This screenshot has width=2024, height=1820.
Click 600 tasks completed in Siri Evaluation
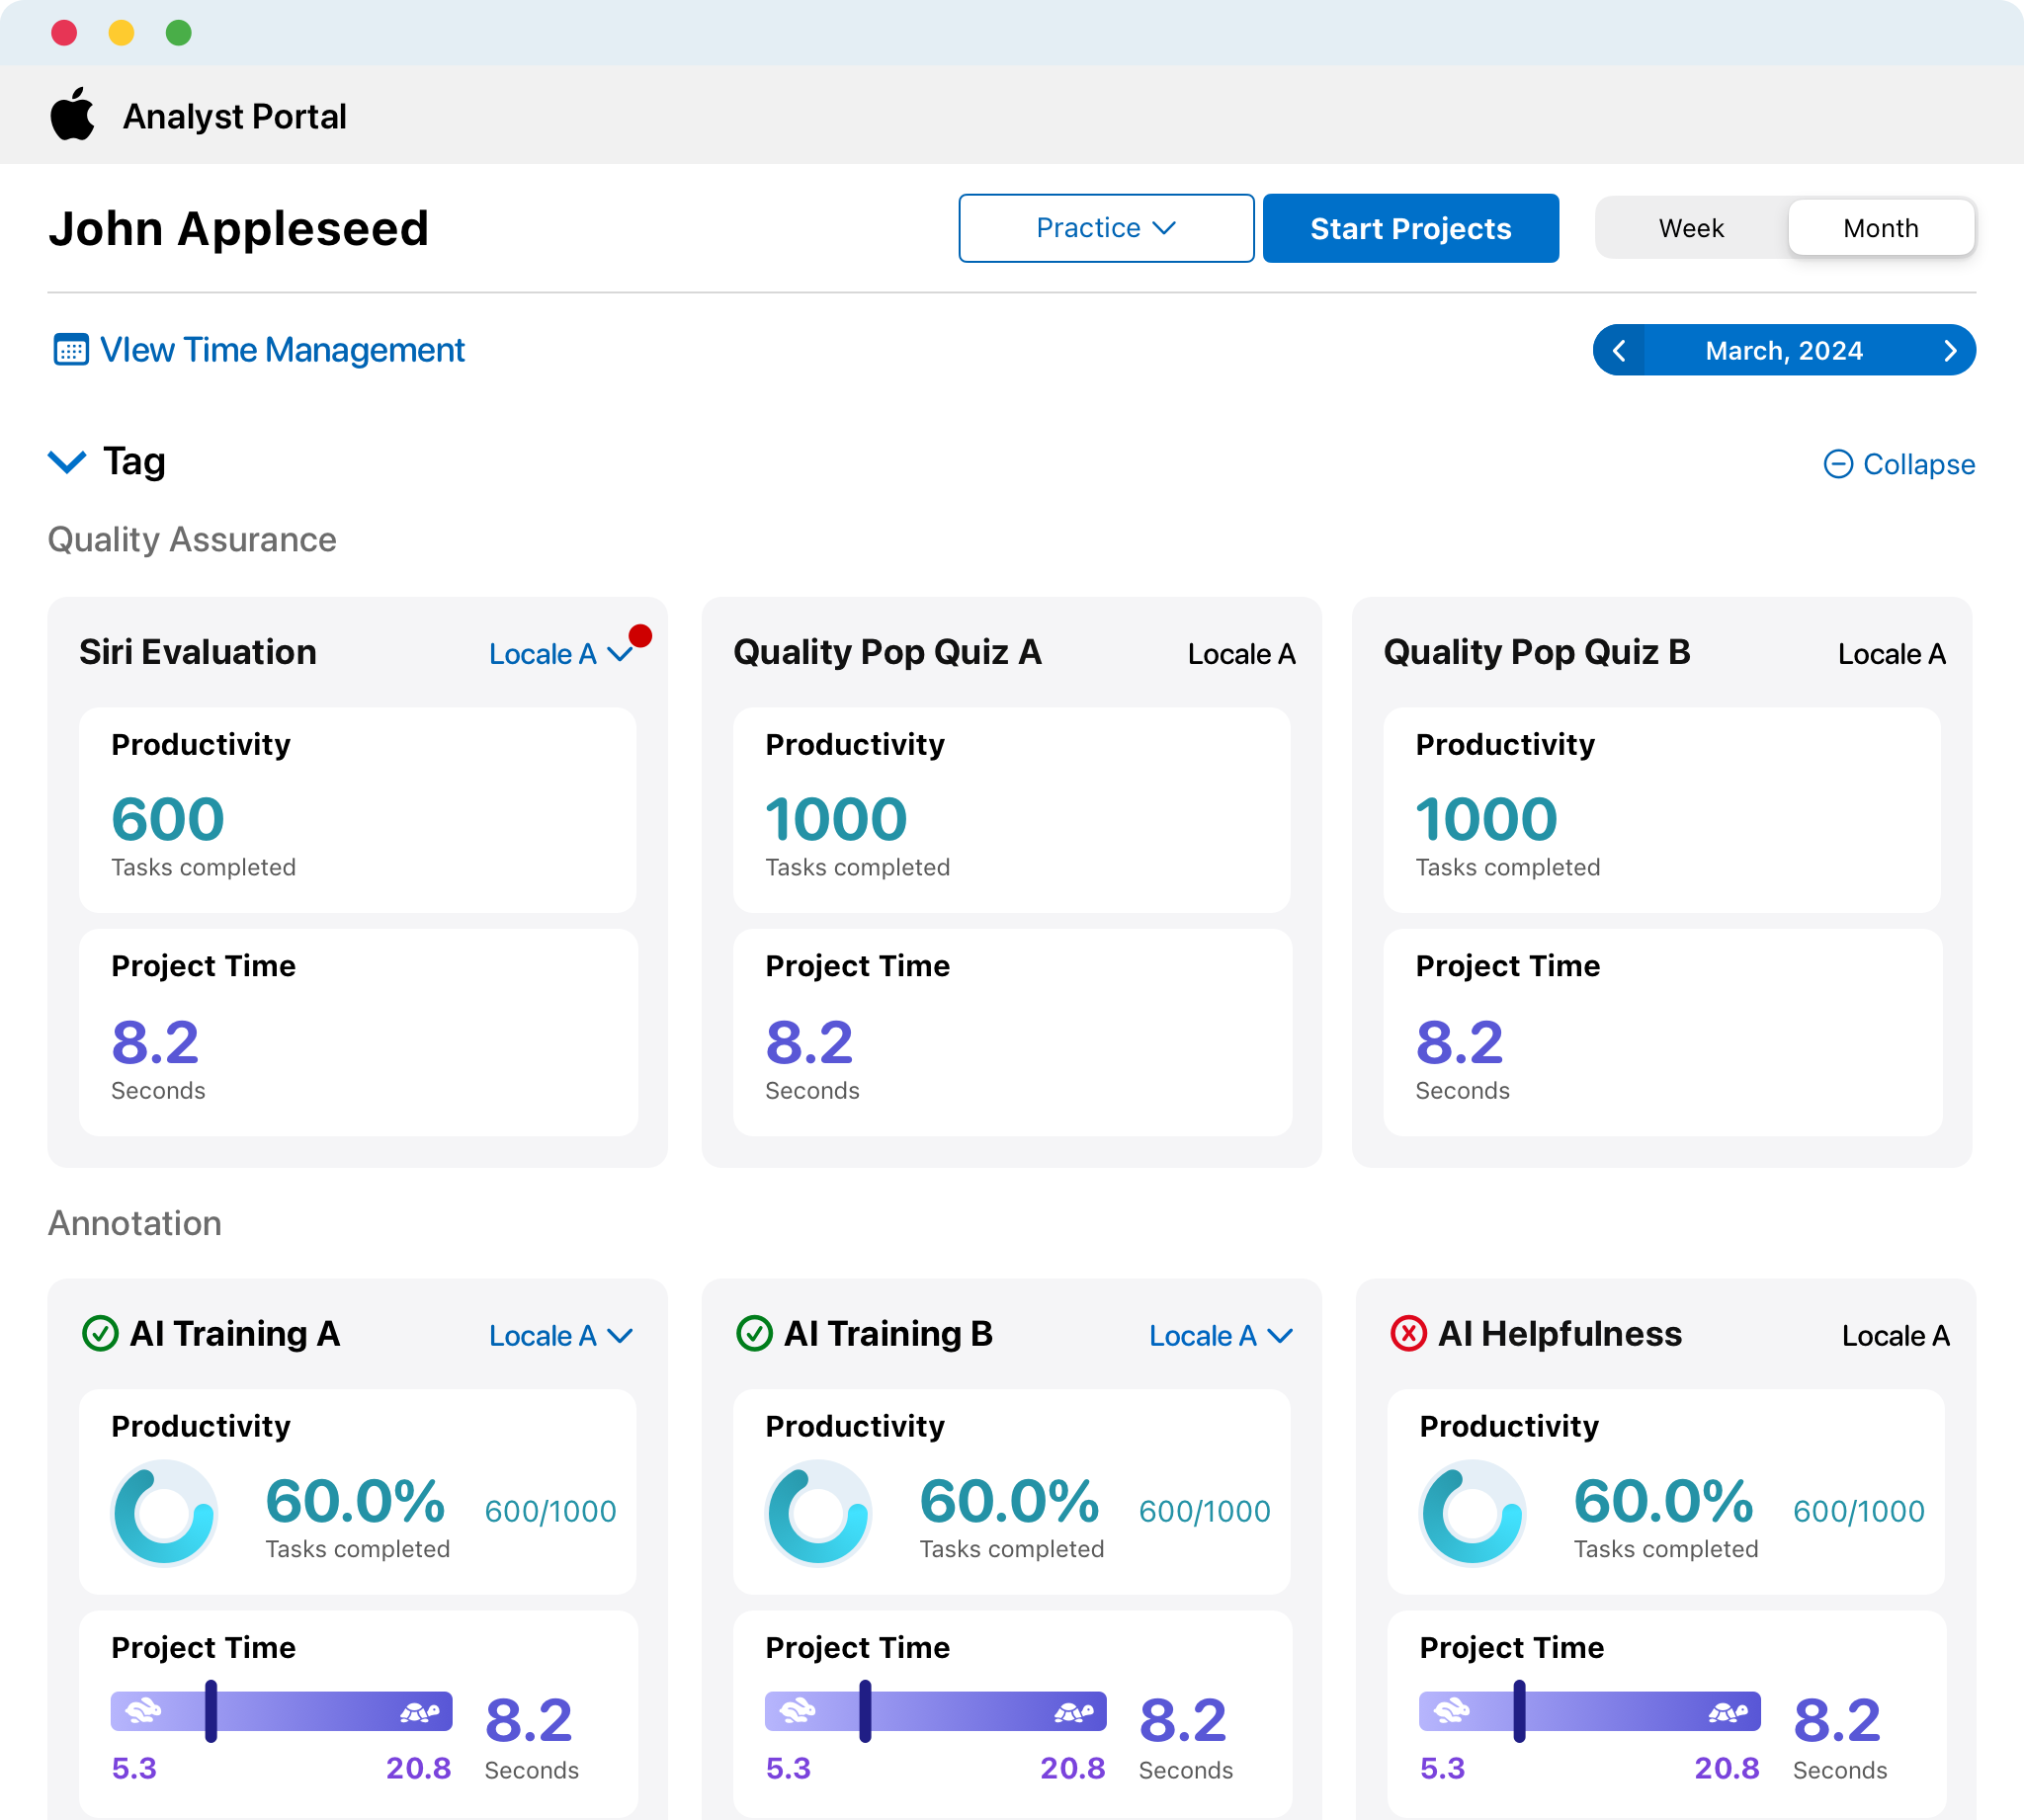[x=167, y=819]
